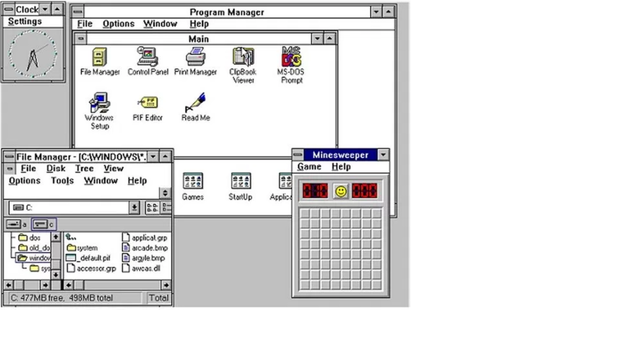The image size is (640, 360).
Task: Open Program Manager Options menu
Action: click(118, 24)
